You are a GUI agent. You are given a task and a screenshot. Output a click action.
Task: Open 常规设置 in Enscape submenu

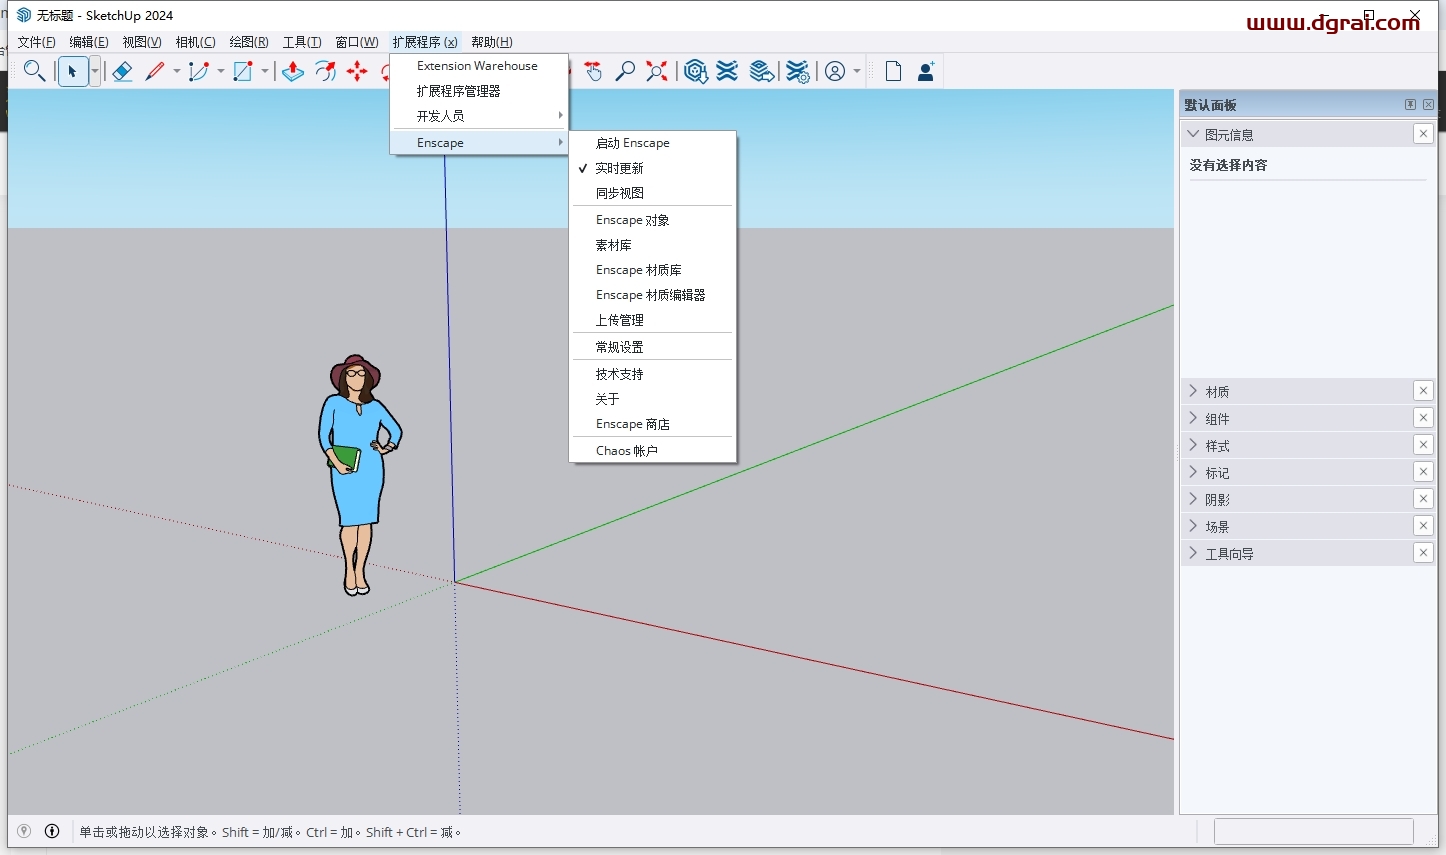coord(653,347)
